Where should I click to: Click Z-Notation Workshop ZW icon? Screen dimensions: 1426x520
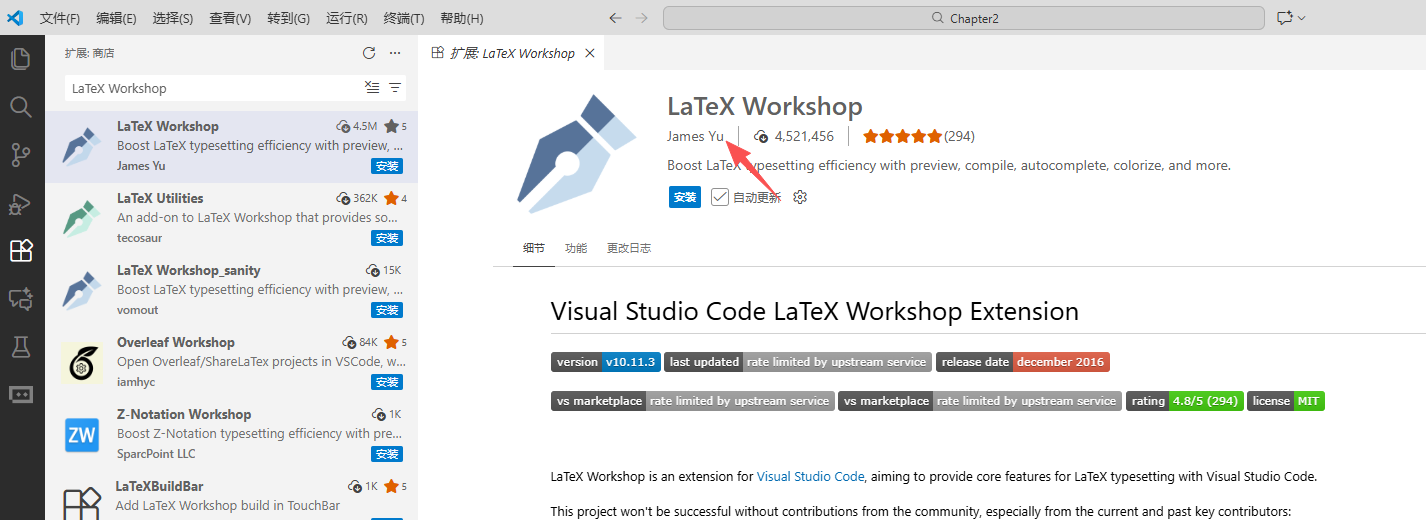[x=82, y=435]
